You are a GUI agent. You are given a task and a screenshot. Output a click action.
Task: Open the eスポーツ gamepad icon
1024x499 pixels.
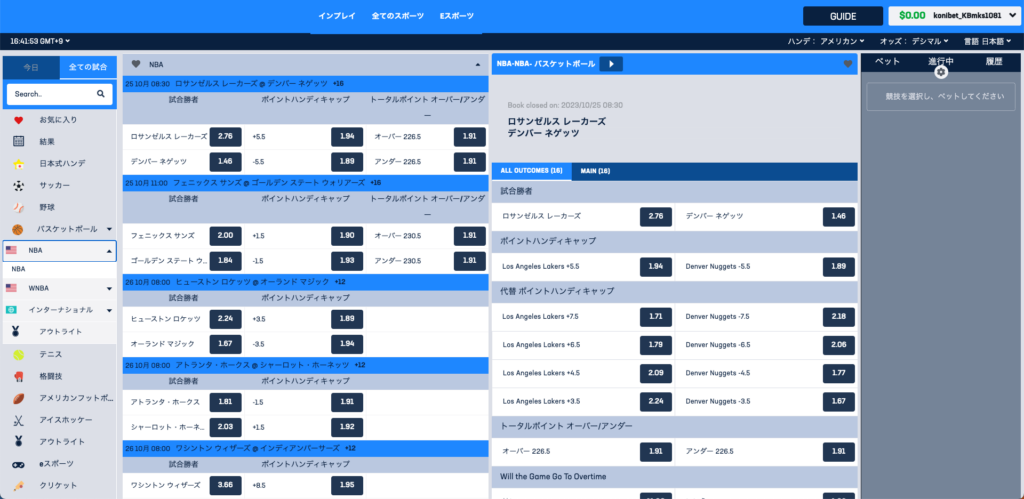tap(18, 464)
